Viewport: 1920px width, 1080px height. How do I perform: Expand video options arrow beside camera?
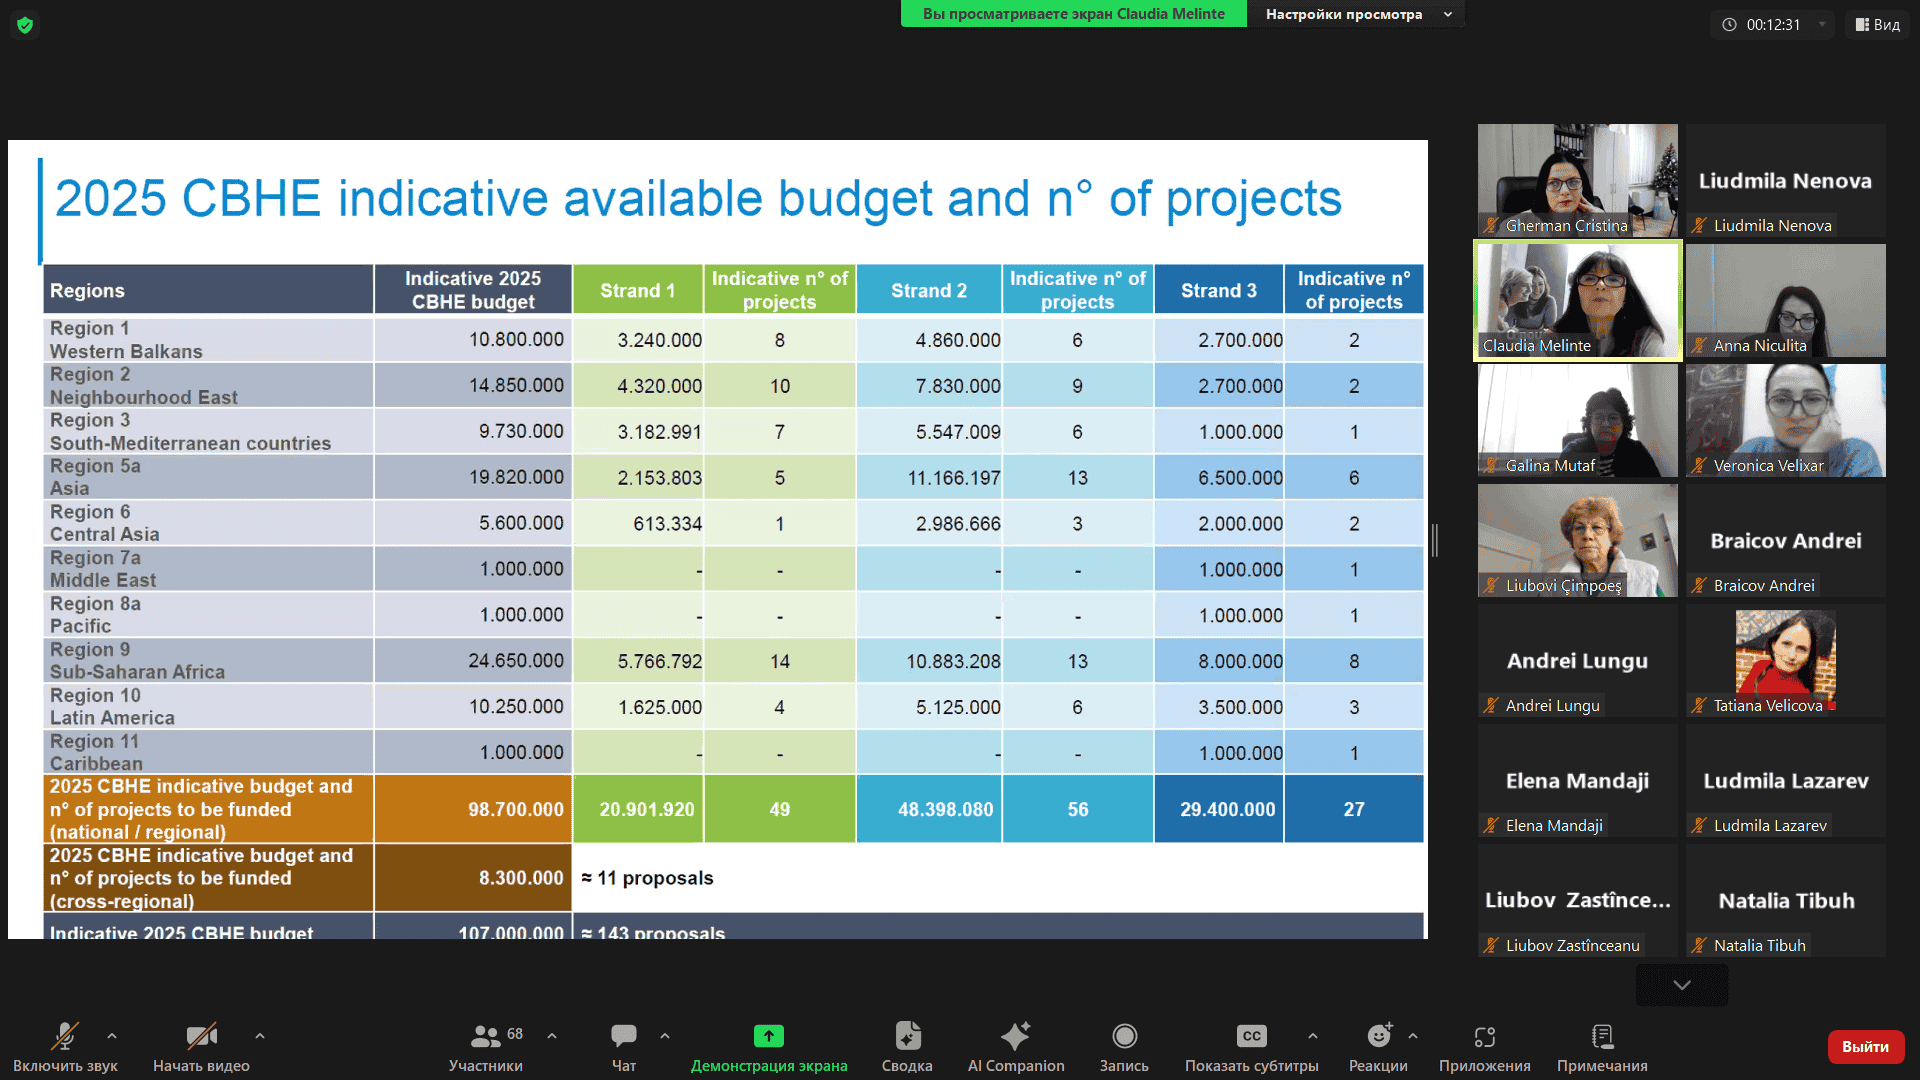click(260, 1036)
